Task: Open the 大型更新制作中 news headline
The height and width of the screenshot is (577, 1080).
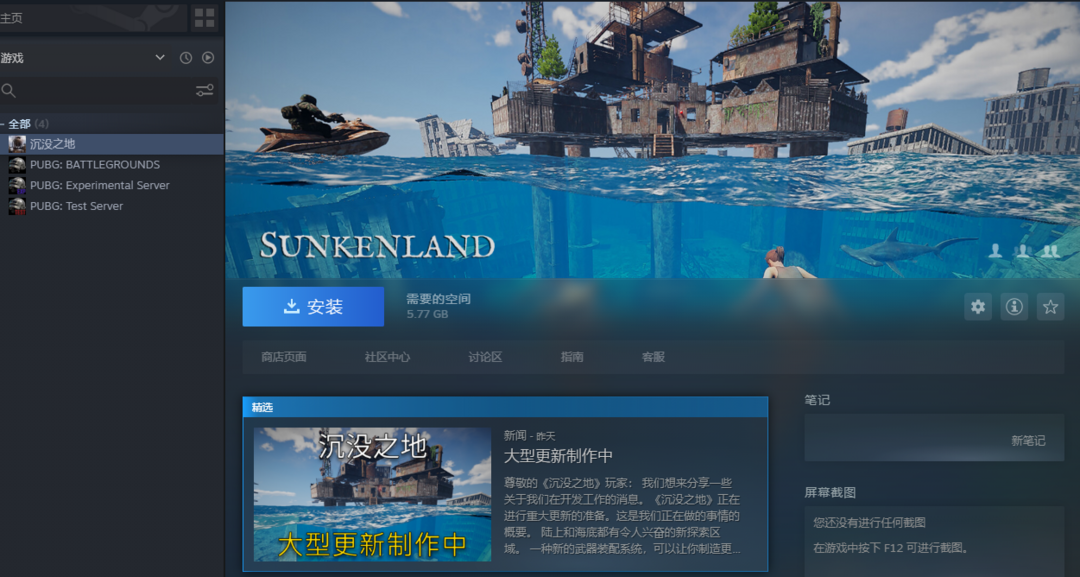Action: coord(558,456)
